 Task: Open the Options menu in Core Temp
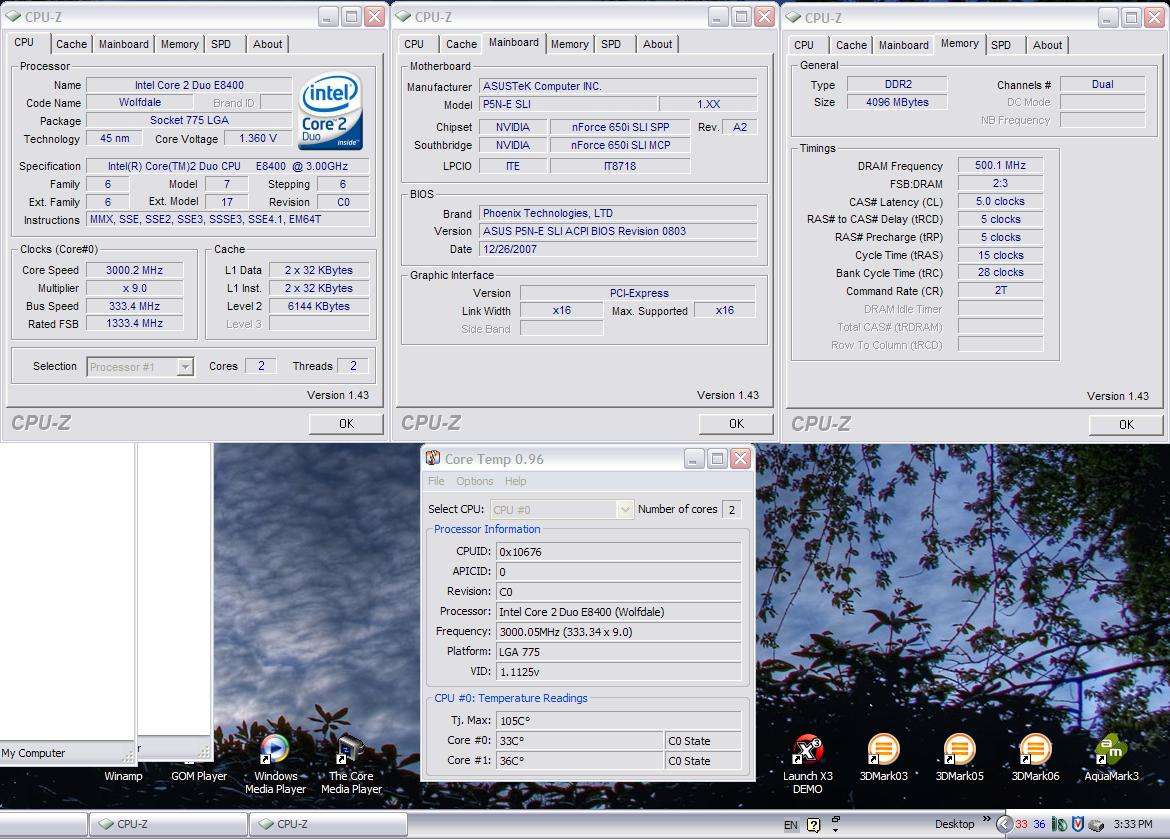tap(475, 481)
